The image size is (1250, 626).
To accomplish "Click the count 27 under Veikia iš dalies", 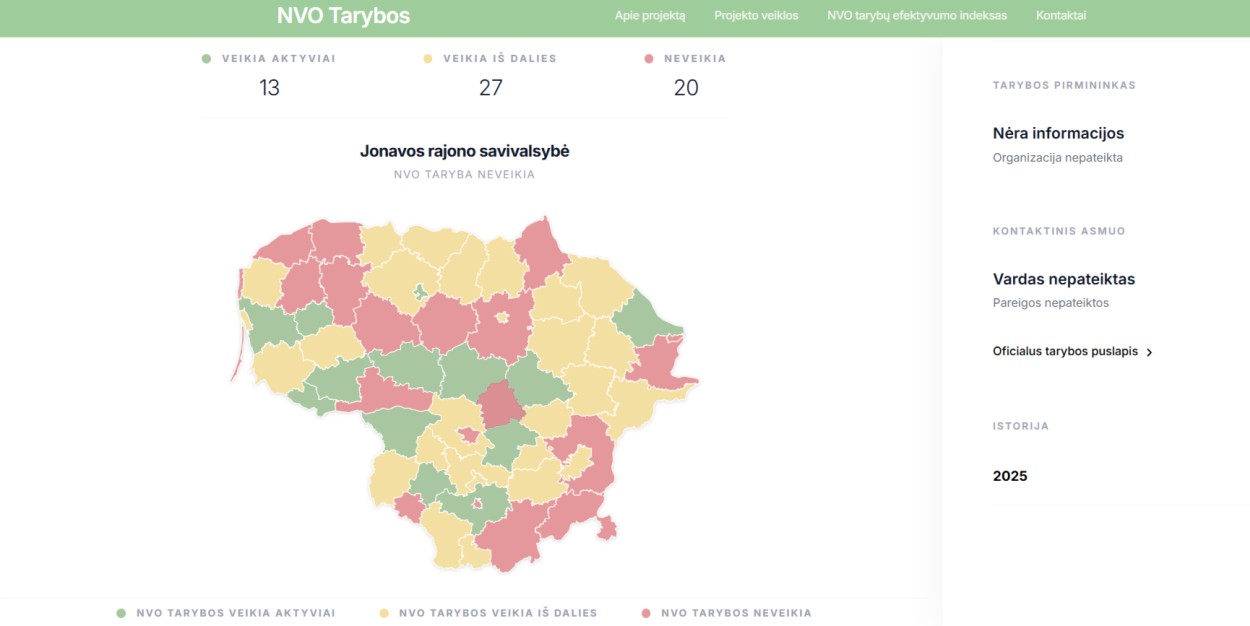I will point(490,88).
